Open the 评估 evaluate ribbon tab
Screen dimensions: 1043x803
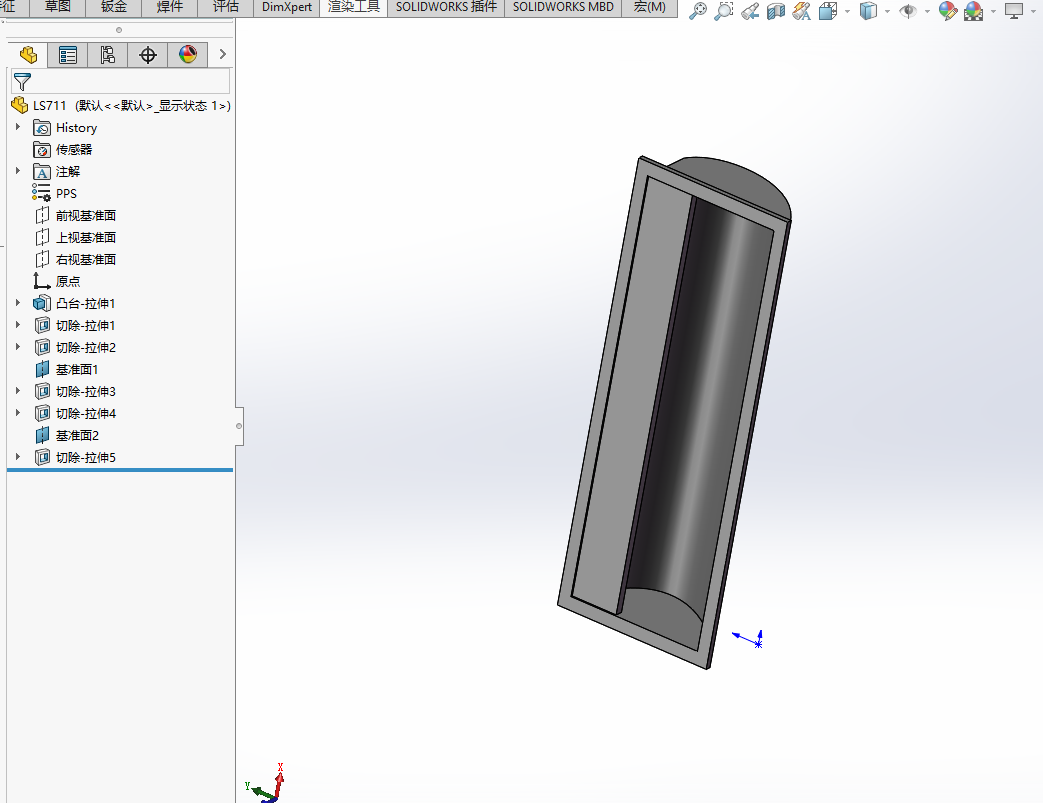point(225,7)
